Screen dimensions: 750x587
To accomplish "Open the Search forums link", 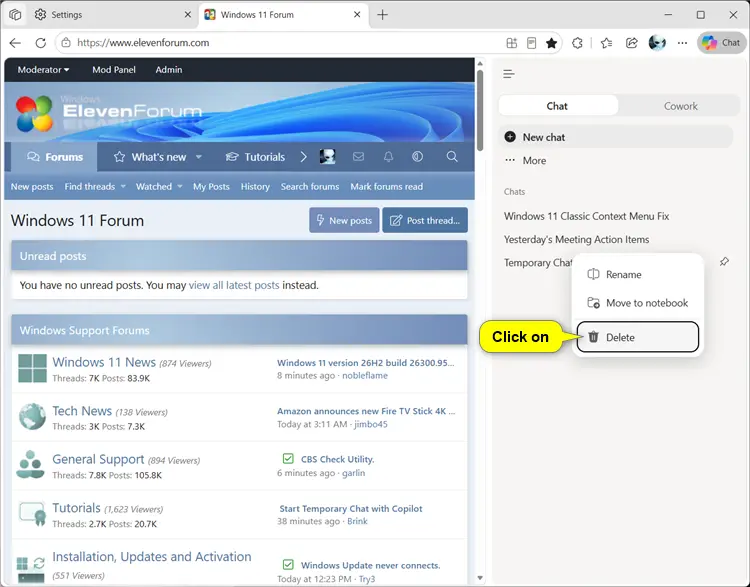I will (x=310, y=187).
